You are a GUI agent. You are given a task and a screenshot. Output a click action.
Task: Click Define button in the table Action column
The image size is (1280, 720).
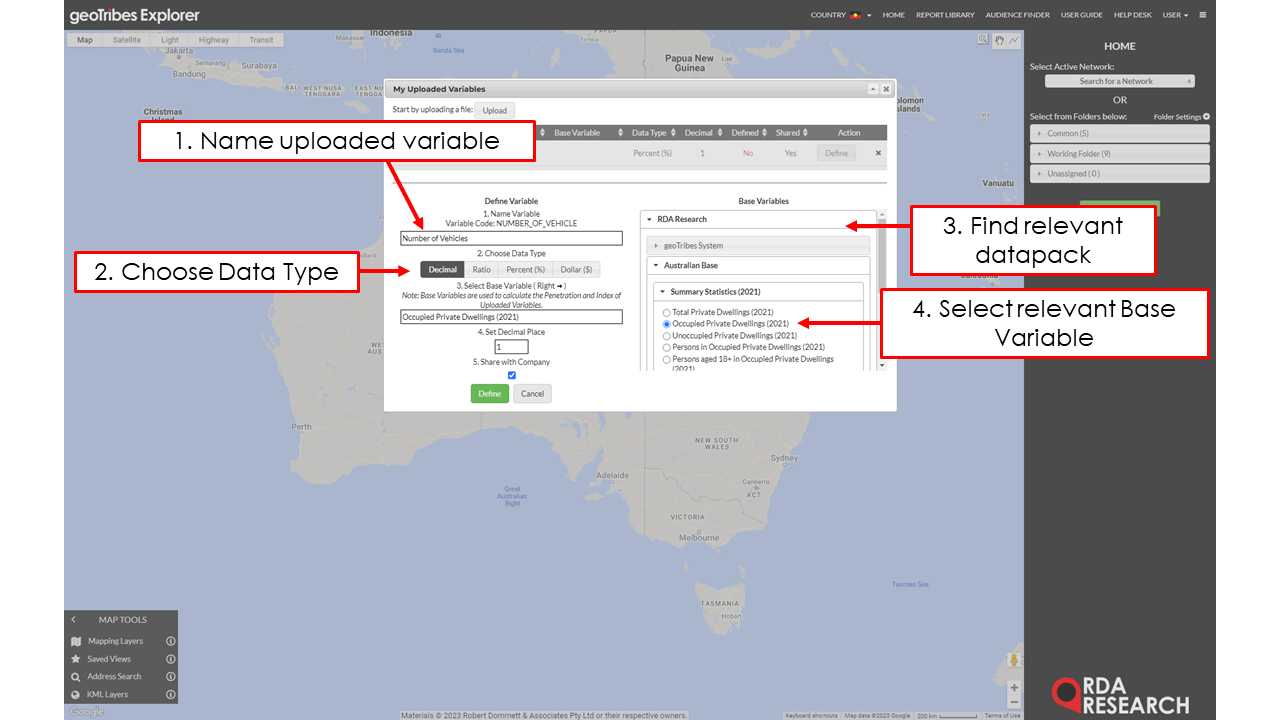coord(836,153)
